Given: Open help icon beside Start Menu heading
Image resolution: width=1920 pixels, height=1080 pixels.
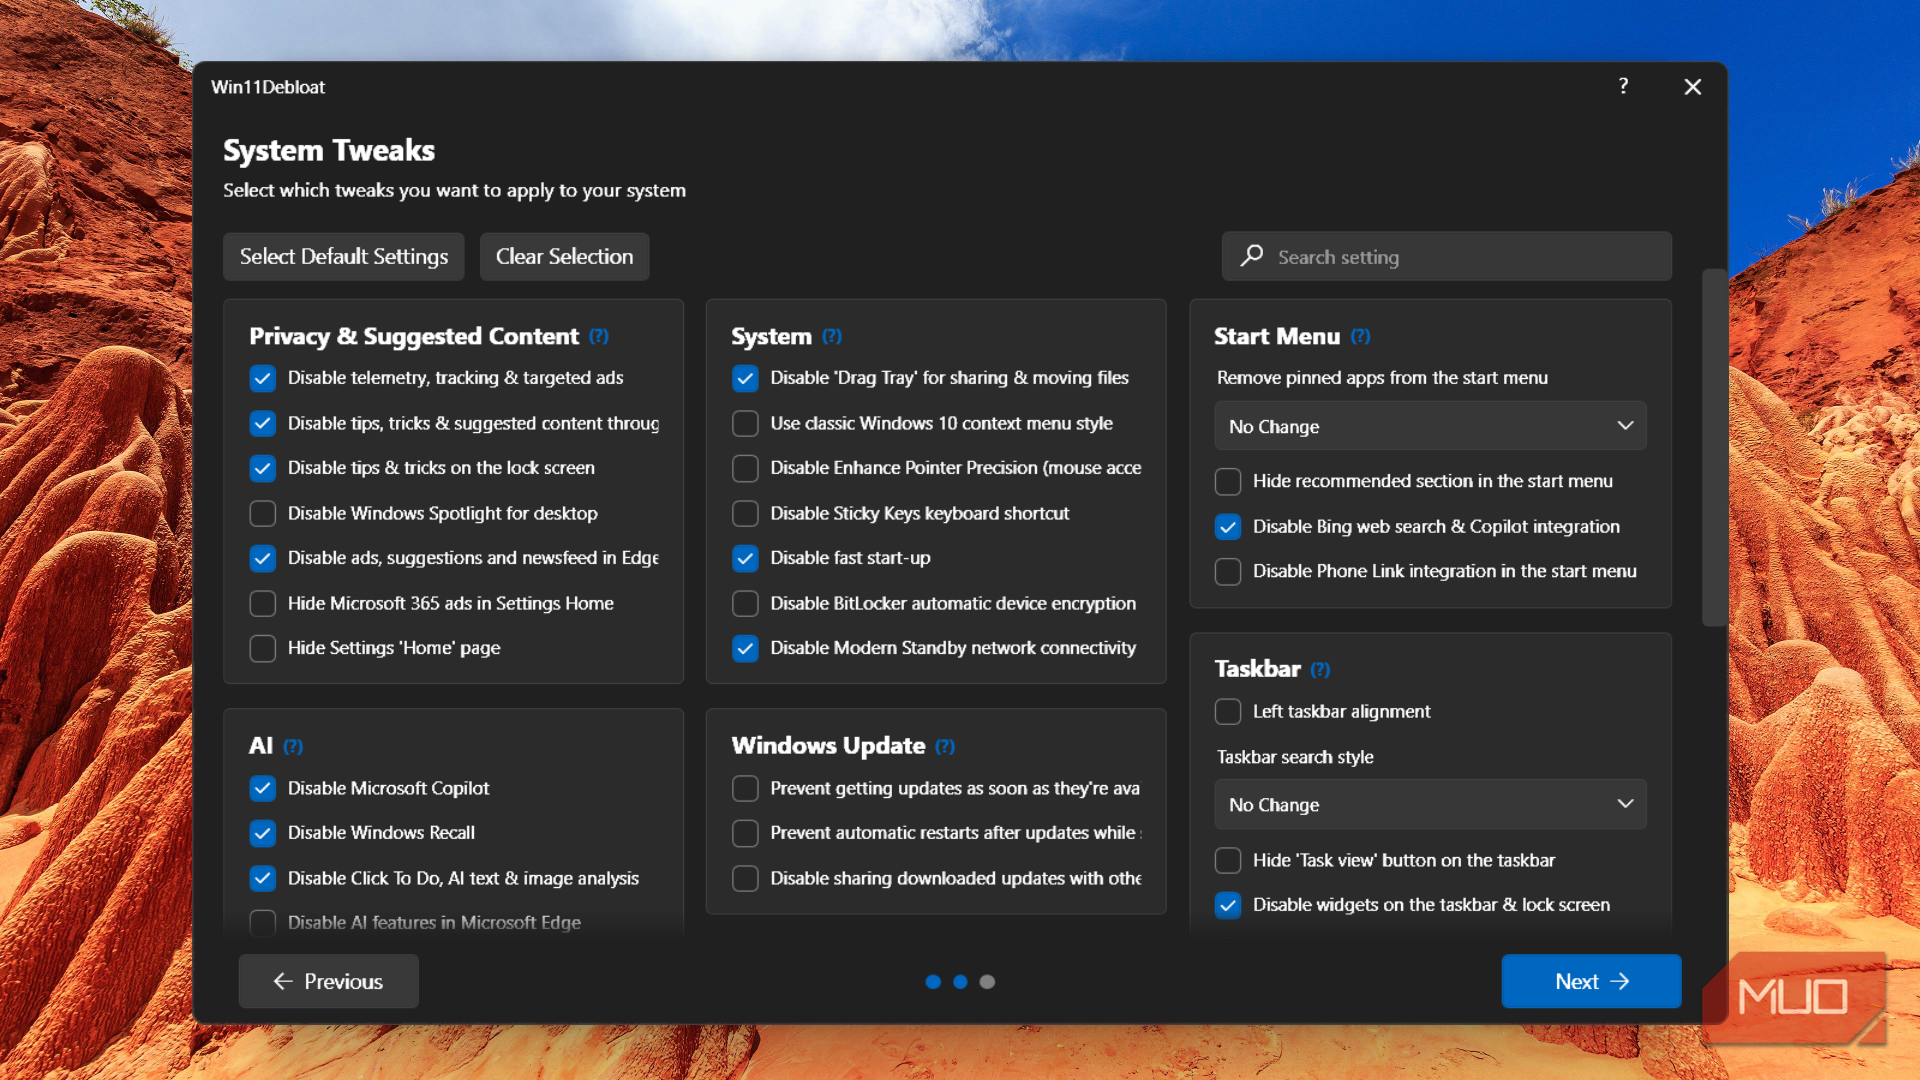Looking at the screenshot, I should click(1360, 336).
